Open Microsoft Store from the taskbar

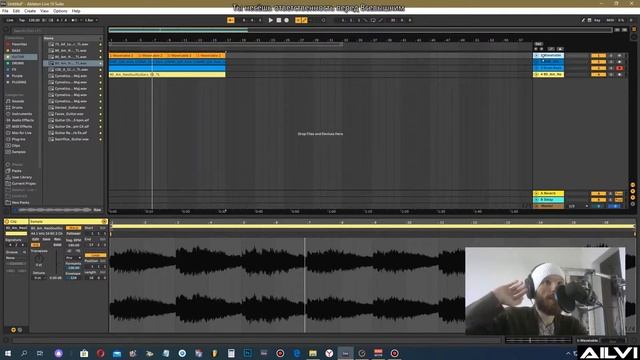(x=84, y=353)
